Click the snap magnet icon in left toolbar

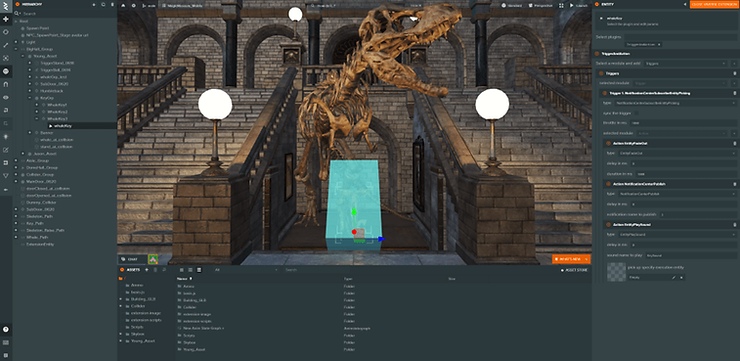(6, 84)
